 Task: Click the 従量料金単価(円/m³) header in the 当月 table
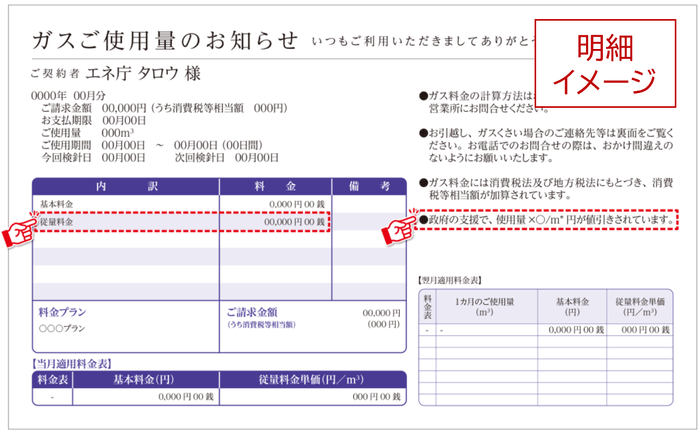[x=311, y=380]
